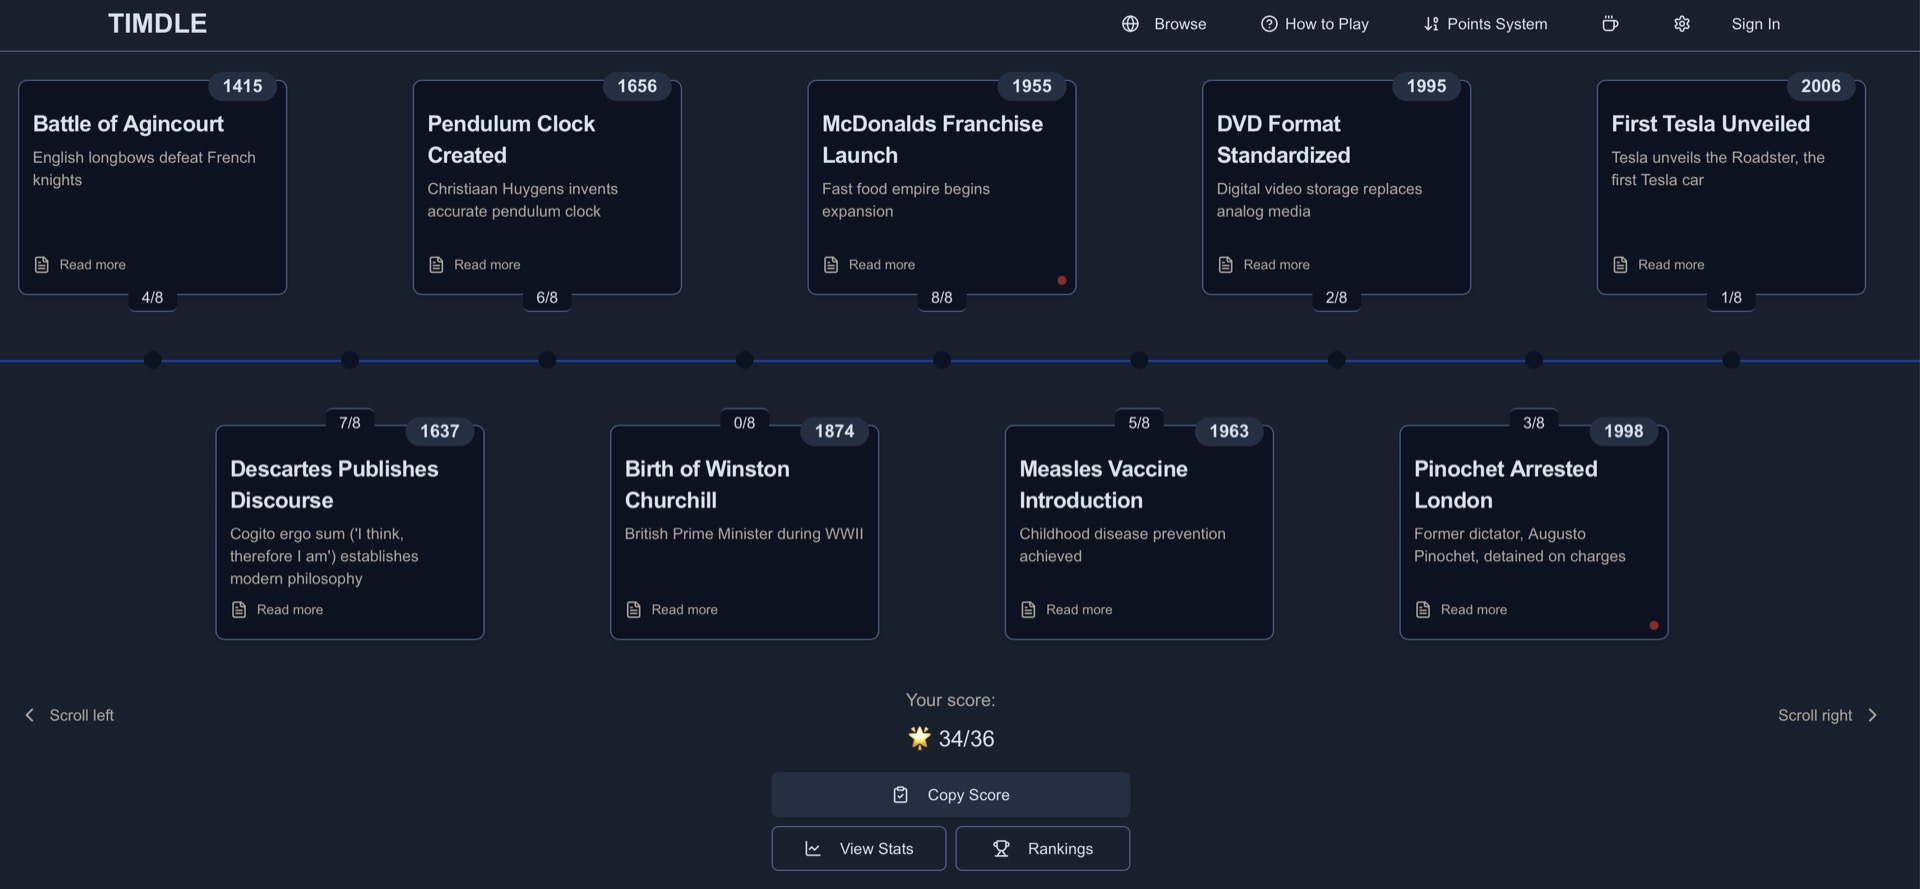This screenshot has height=889, width=1920.
Task: Click the Scroll right chevron icon
Action: tap(1873, 715)
